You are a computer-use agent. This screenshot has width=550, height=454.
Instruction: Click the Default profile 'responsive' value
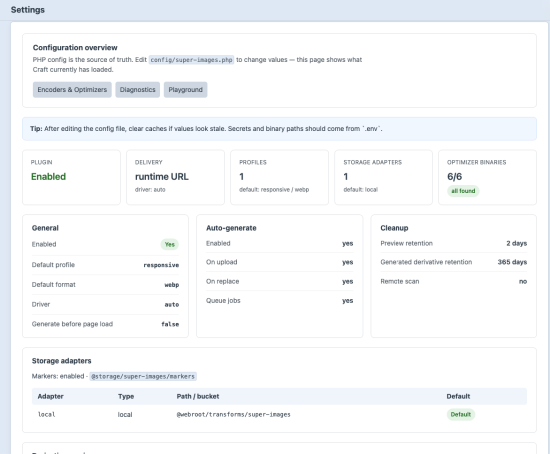pyautogui.click(x=161, y=265)
